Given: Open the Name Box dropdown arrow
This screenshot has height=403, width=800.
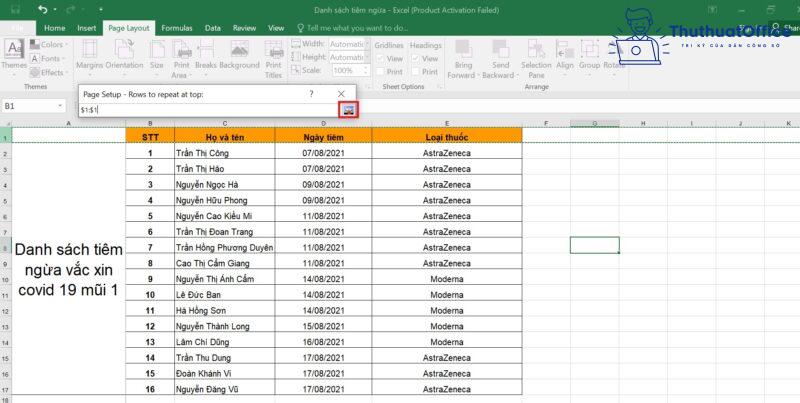Looking at the screenshot, I should (60, 106).
